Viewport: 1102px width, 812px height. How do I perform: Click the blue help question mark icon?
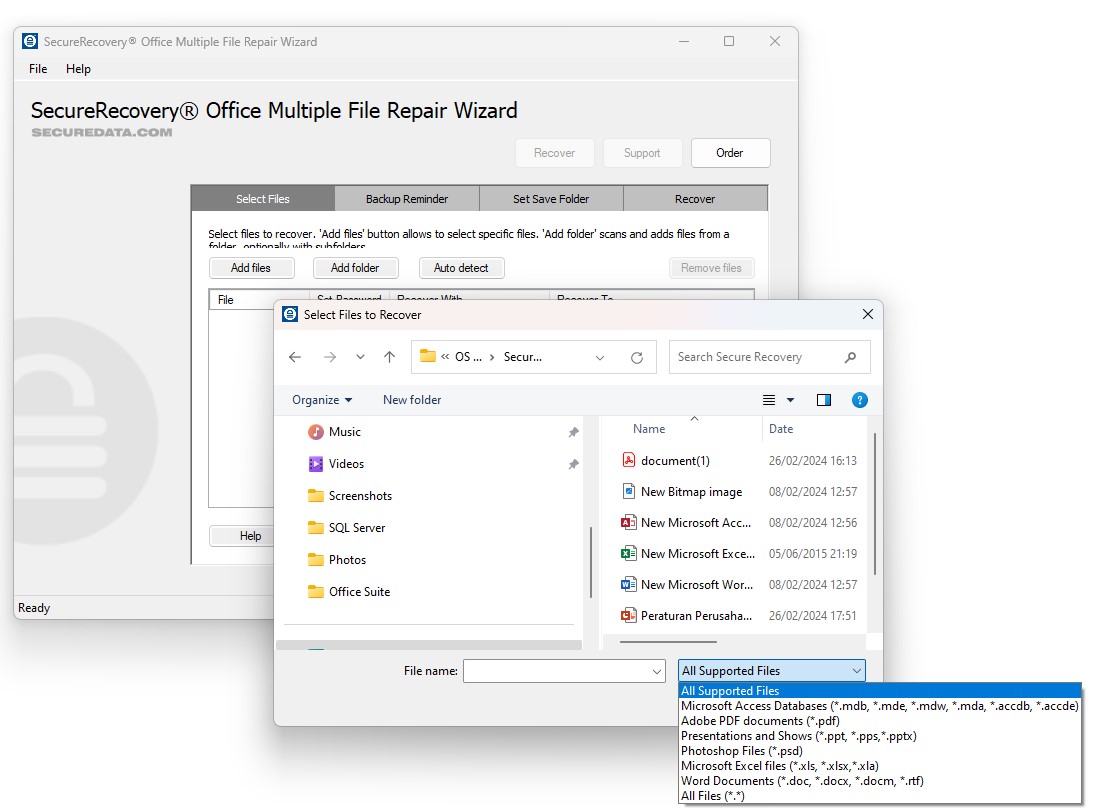tap(859, 399)
